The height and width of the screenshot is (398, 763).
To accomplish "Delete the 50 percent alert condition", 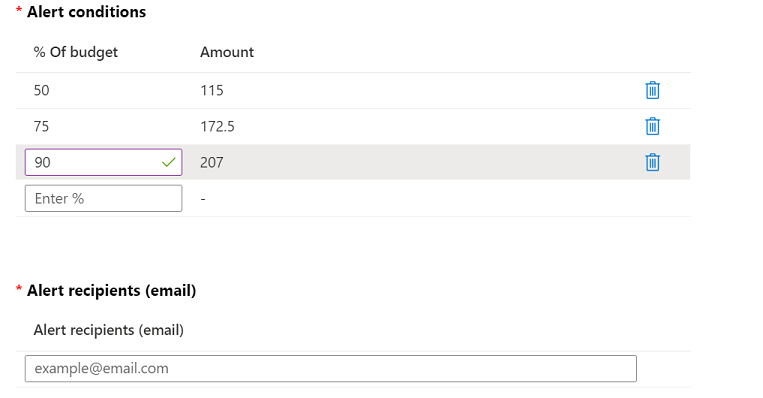I will click(x=652, y=90).
